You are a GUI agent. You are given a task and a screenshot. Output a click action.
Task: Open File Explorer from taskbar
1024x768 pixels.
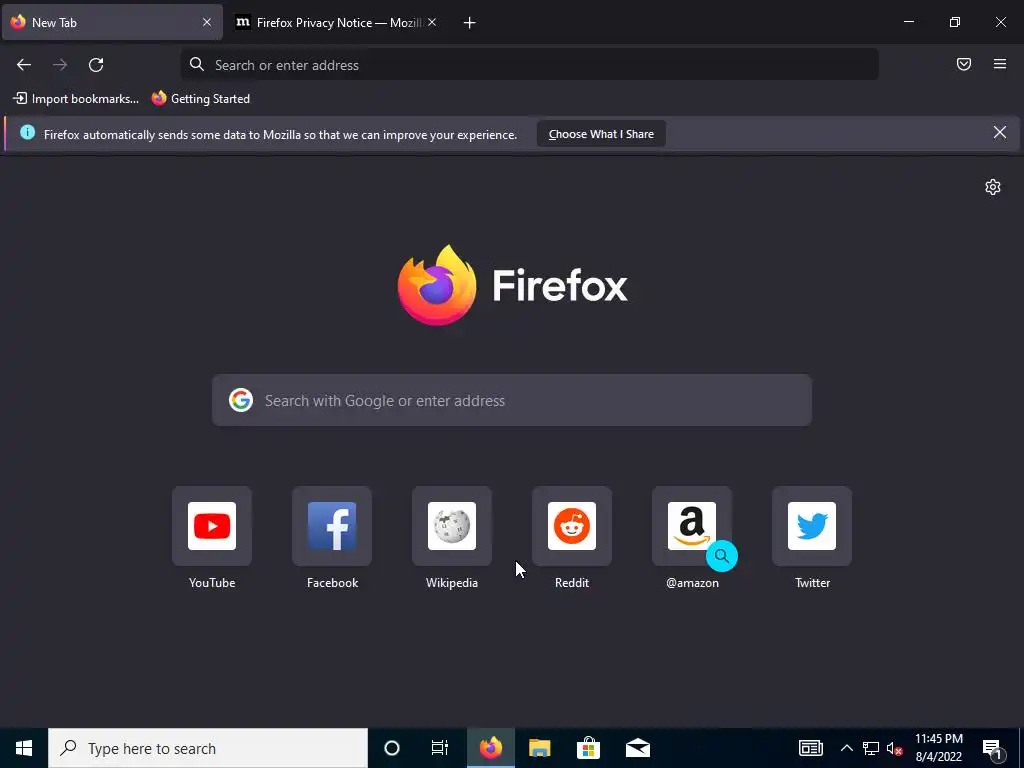(539, 748)
